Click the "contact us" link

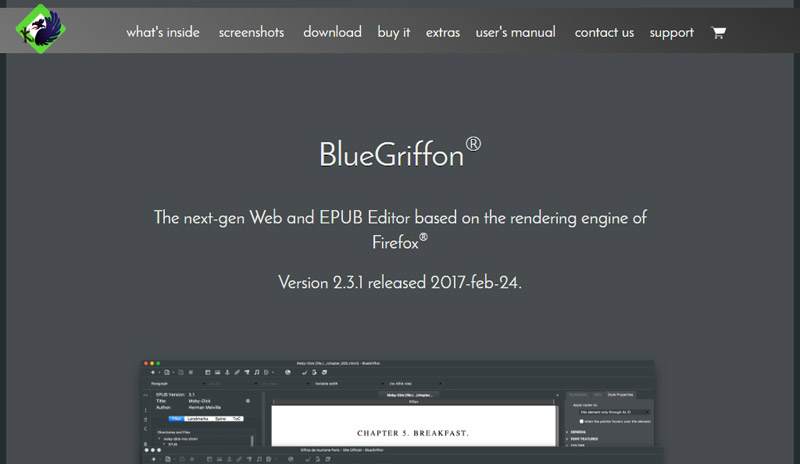(605, 32)
